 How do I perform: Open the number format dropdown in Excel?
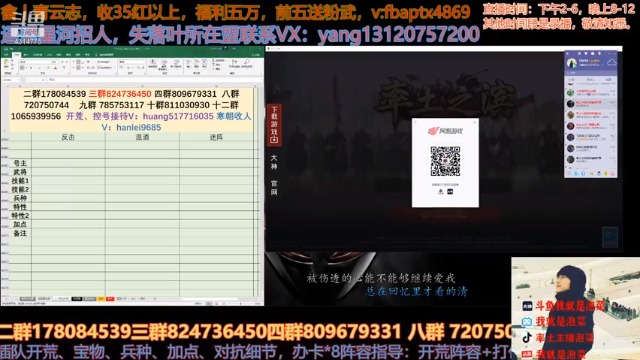tap(144, 62)
